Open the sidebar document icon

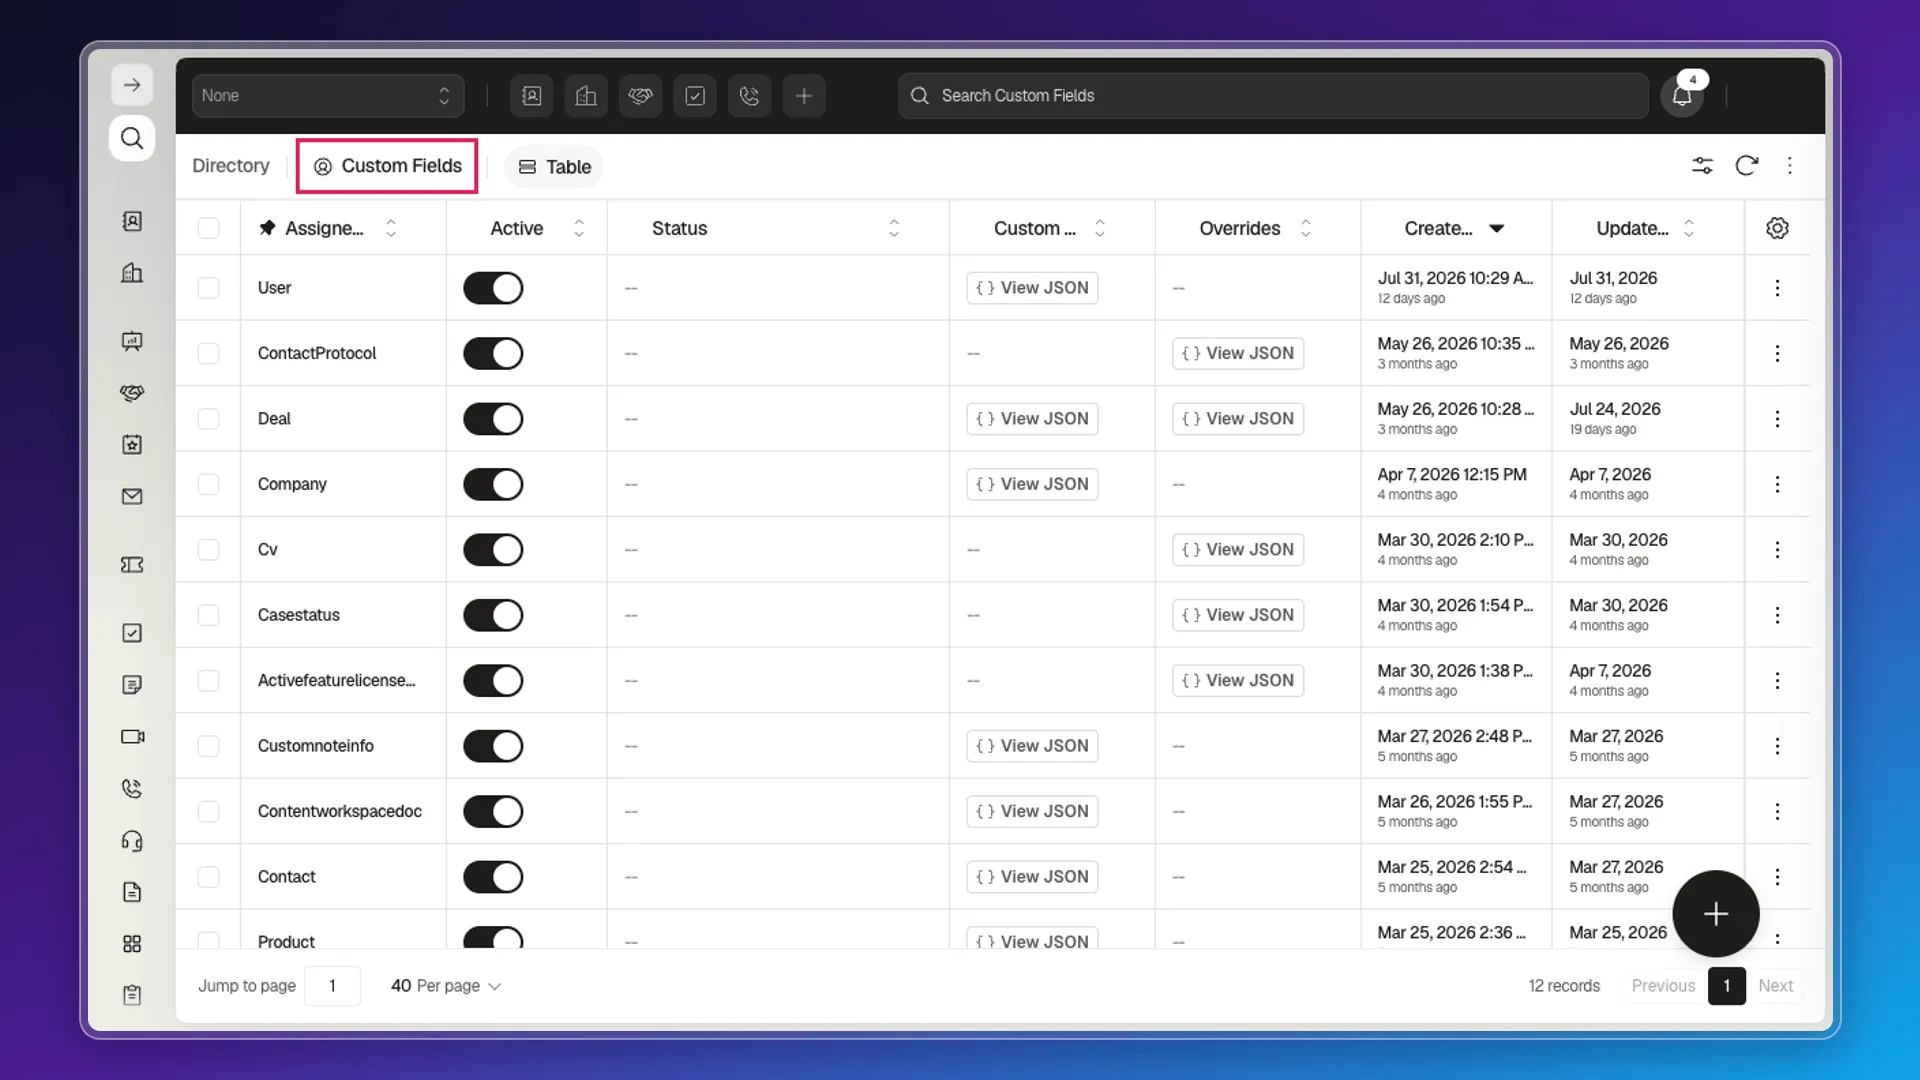[x=132, y=892]
